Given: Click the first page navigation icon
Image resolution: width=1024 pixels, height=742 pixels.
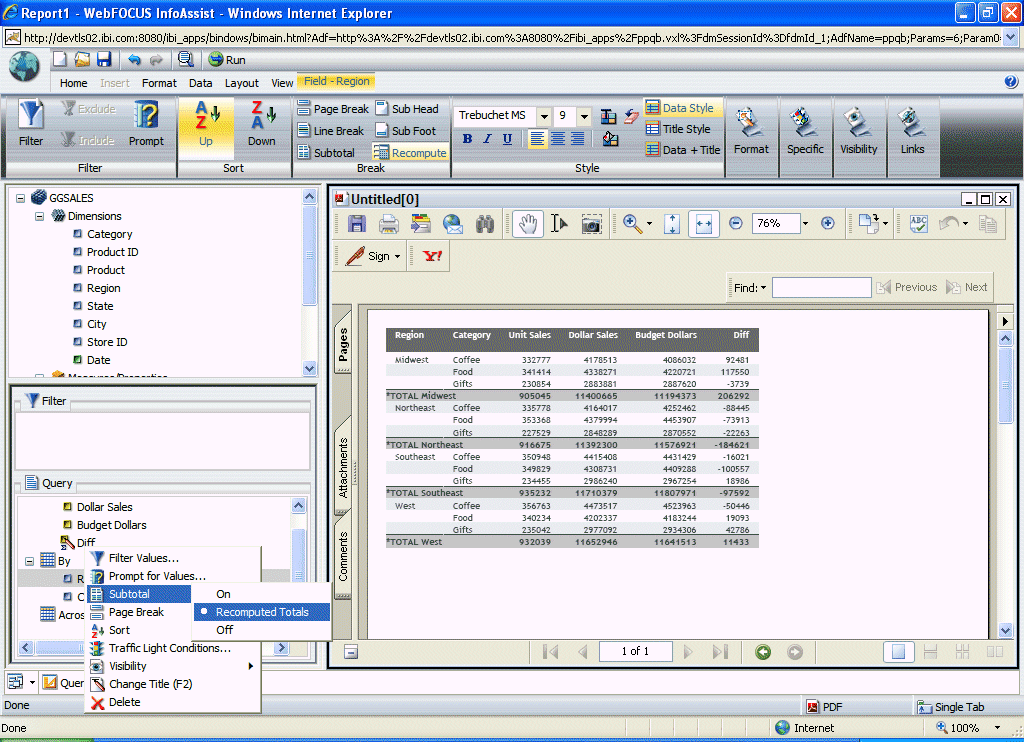Looking at the screenshot, I should (551, 652).
